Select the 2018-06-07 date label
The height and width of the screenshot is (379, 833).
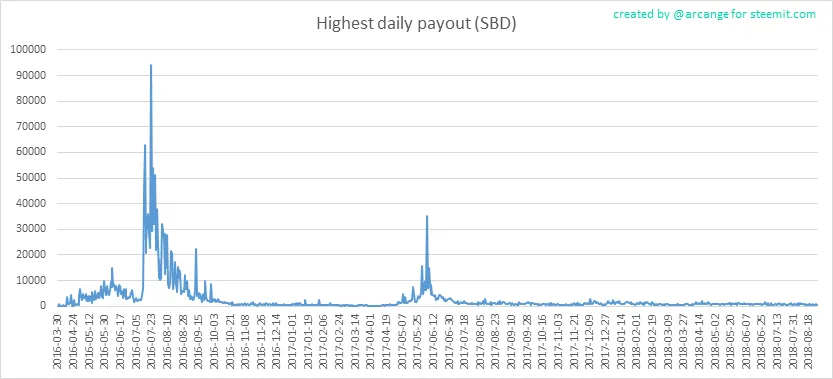(x=747, y=341)
